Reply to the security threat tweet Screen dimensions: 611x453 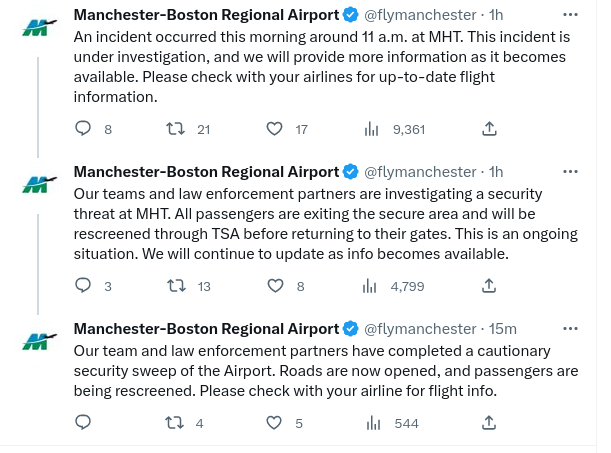pyautogui.click(x=84, y=286)
